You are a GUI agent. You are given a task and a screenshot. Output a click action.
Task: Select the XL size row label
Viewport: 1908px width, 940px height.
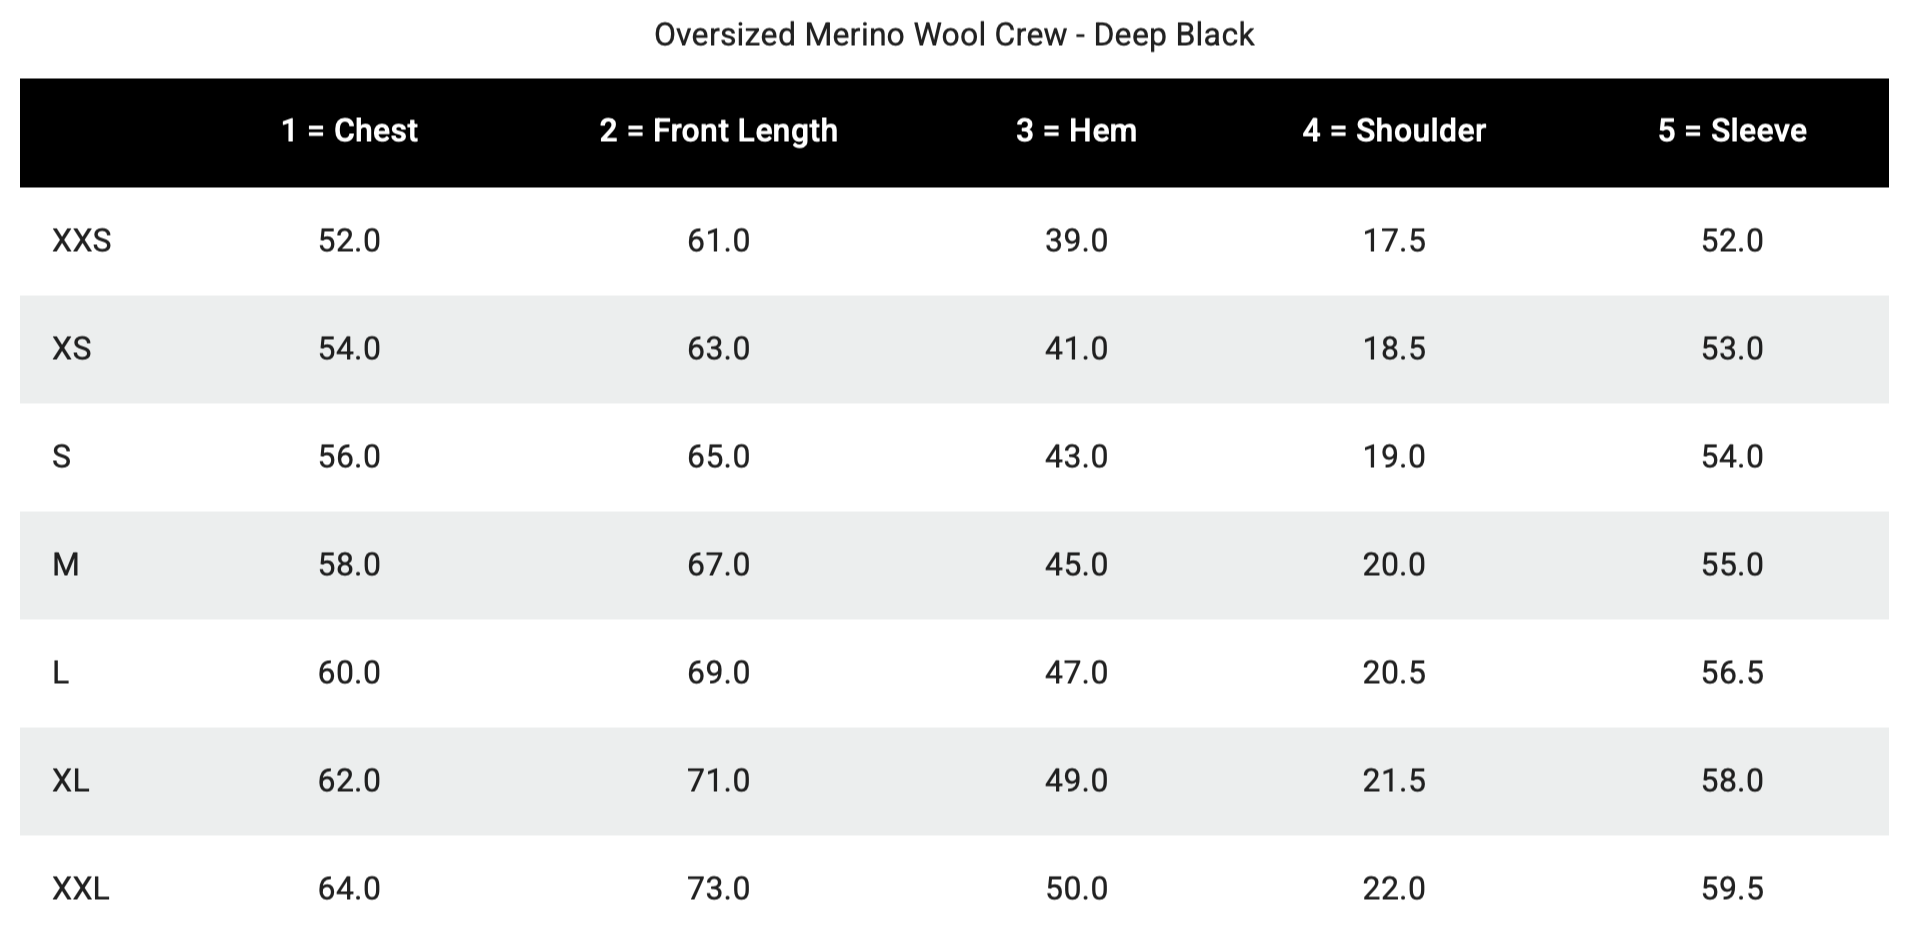pos(71,781)
